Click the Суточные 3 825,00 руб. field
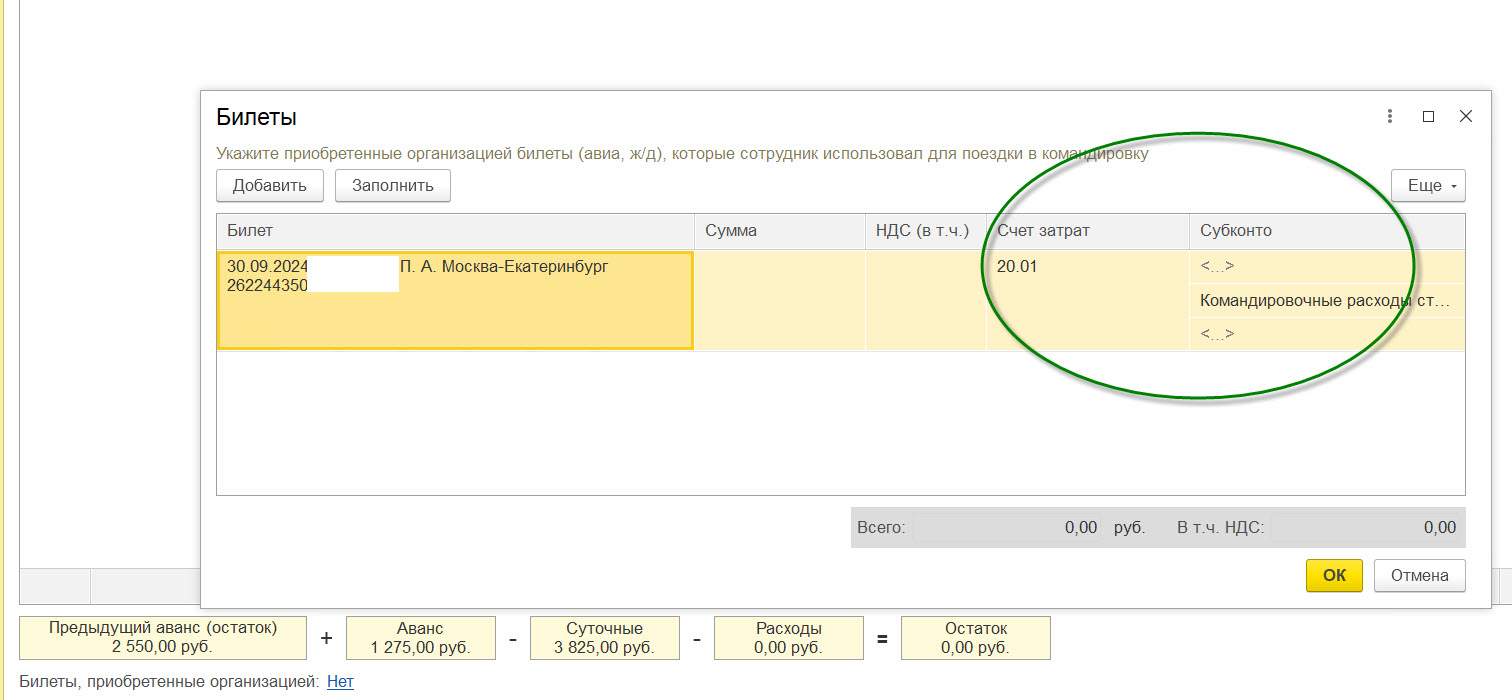Viewport: 1512px width, 700px height. point(604,638)
